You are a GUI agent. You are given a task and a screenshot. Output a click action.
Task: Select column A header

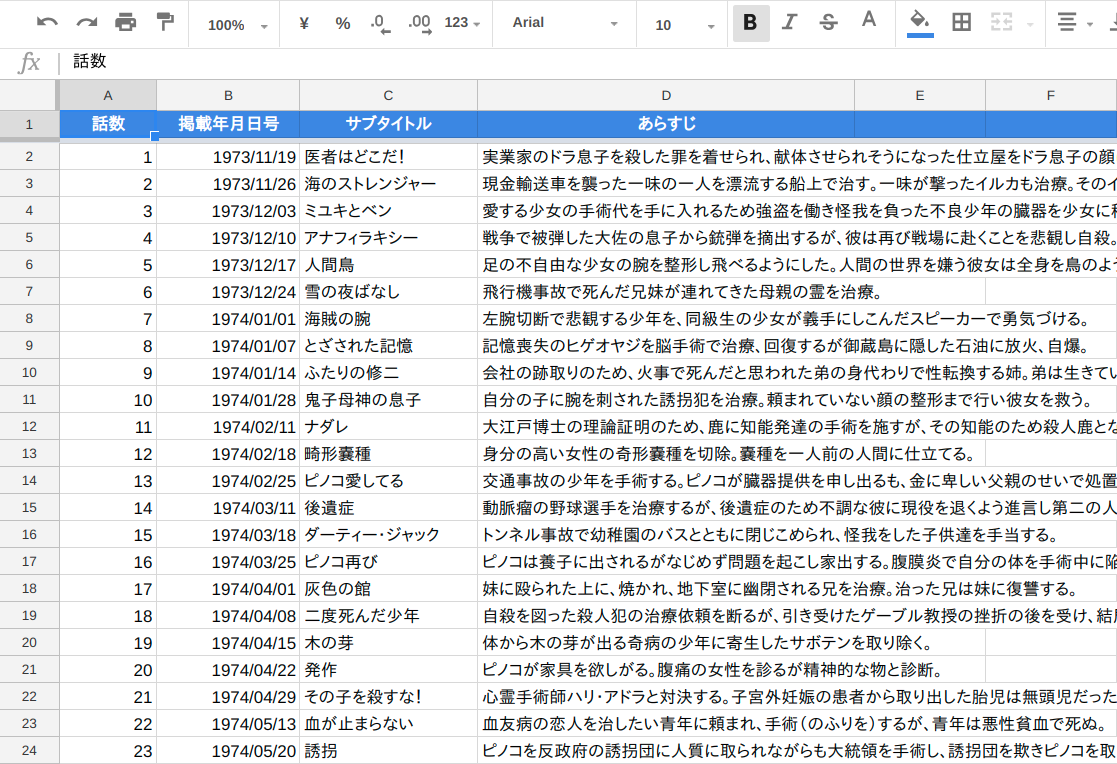pyautogui.click(x=108, y=96)
